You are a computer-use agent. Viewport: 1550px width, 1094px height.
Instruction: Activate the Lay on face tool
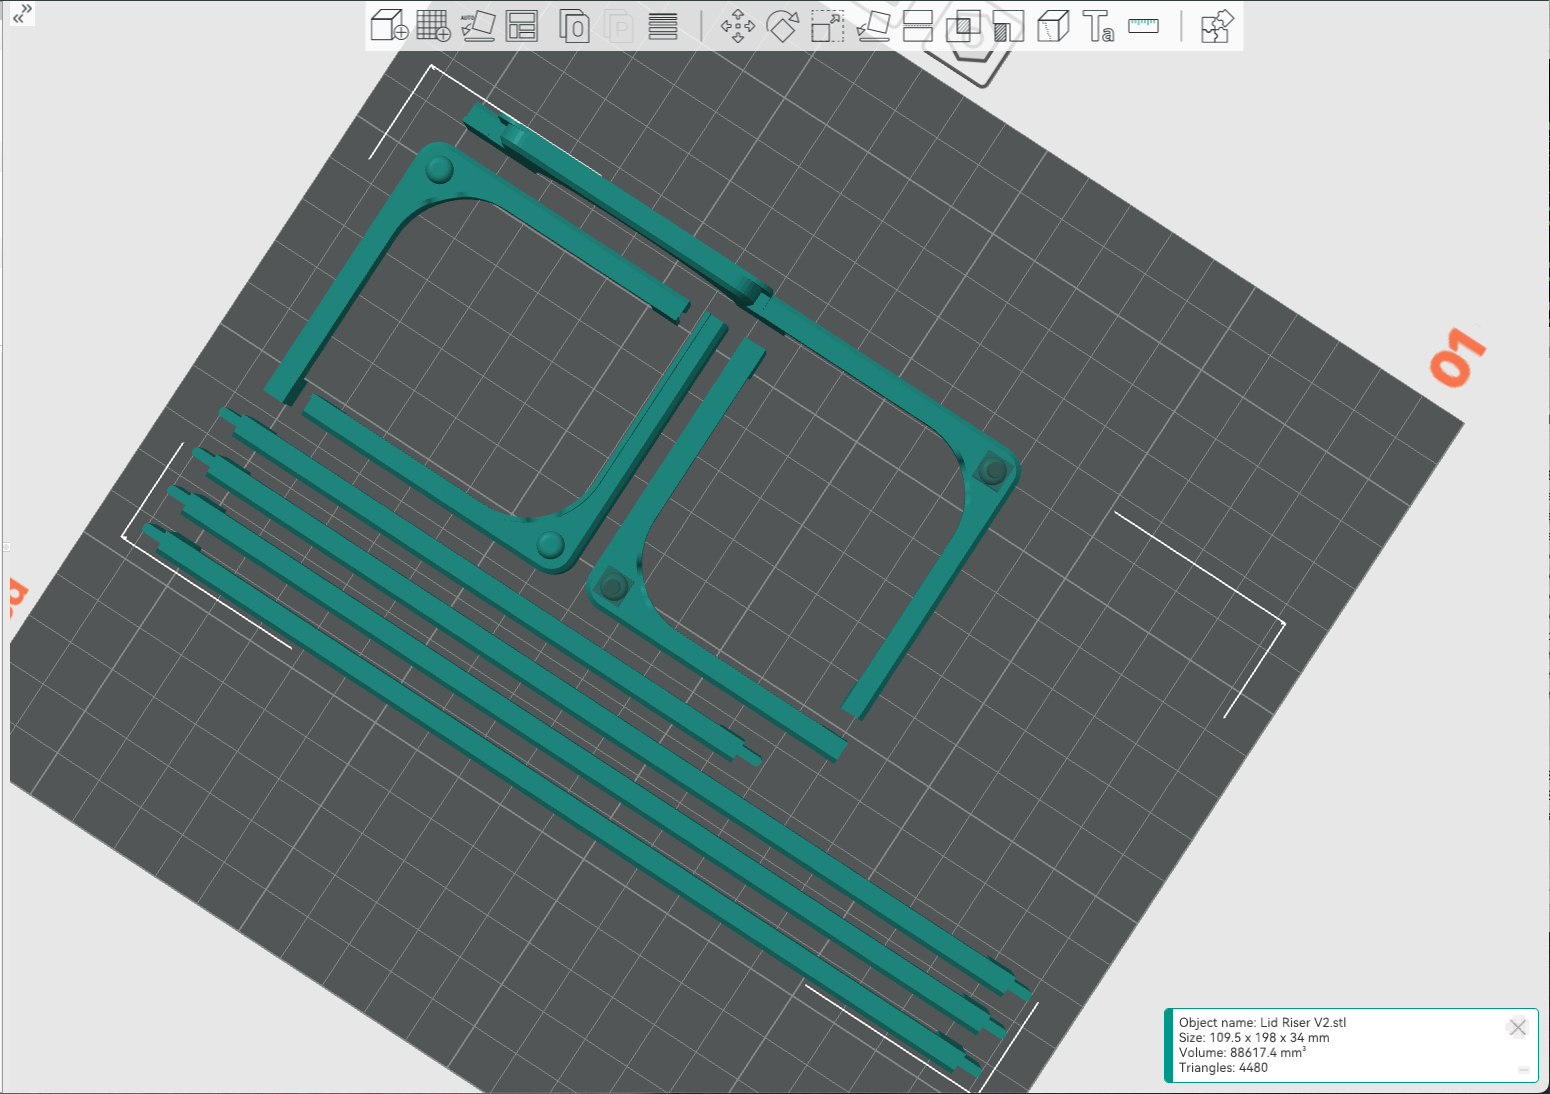(x=872, y=27)
